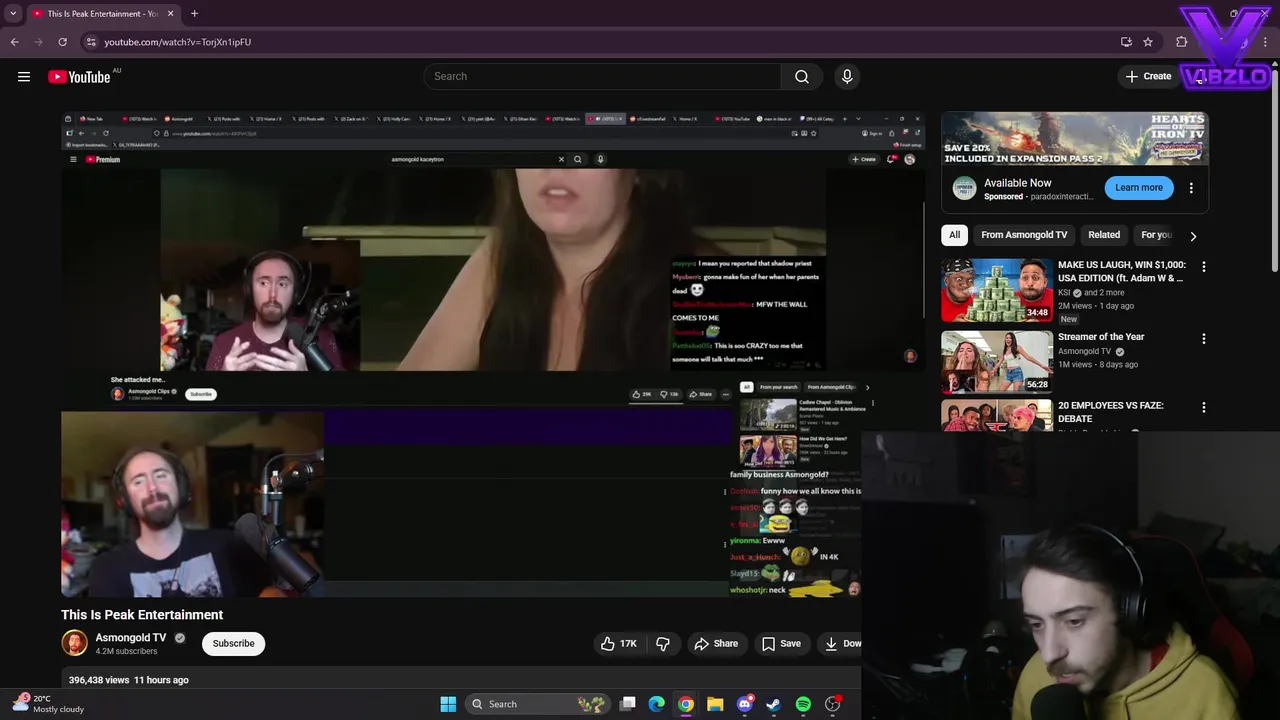The image size is (1280, 720).
Task: Click the main video player
Action: tap(493, 354)
